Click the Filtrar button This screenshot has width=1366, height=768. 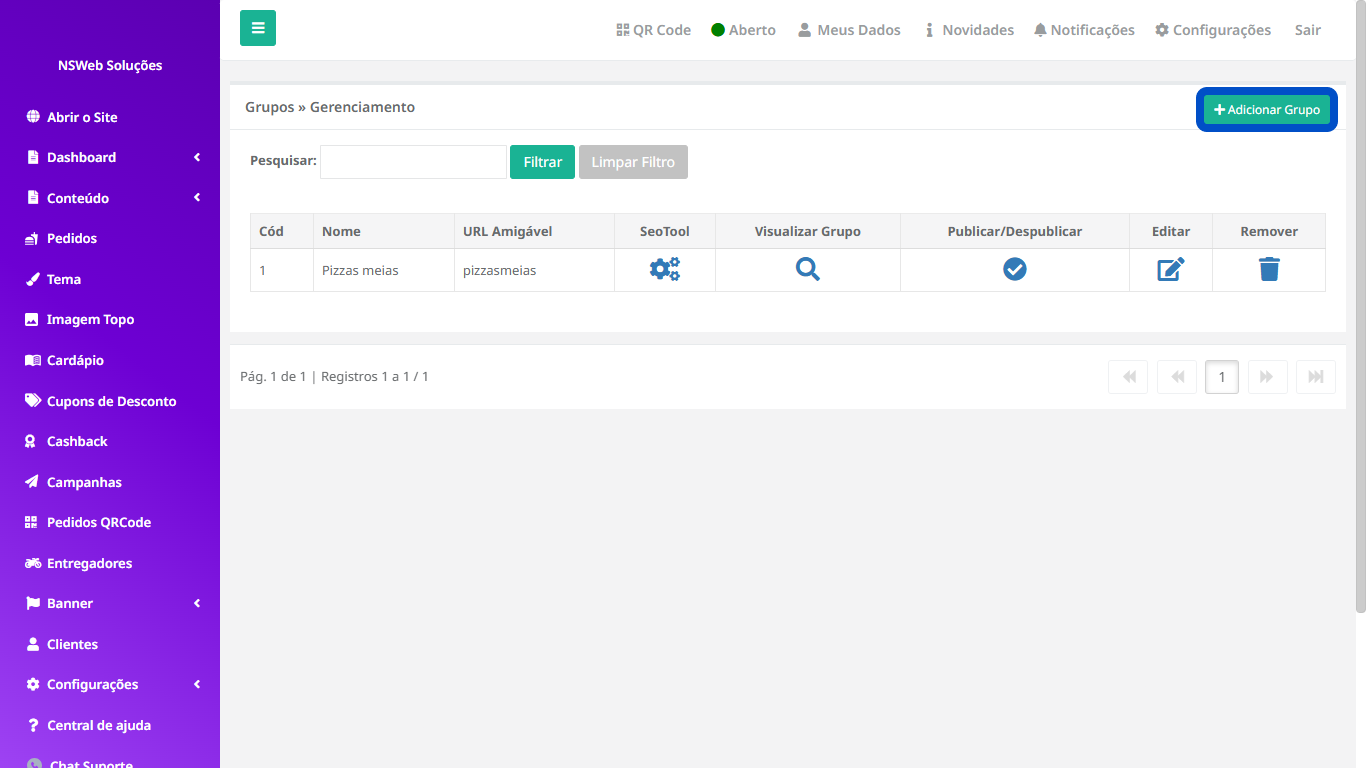[x=542, y=162]
